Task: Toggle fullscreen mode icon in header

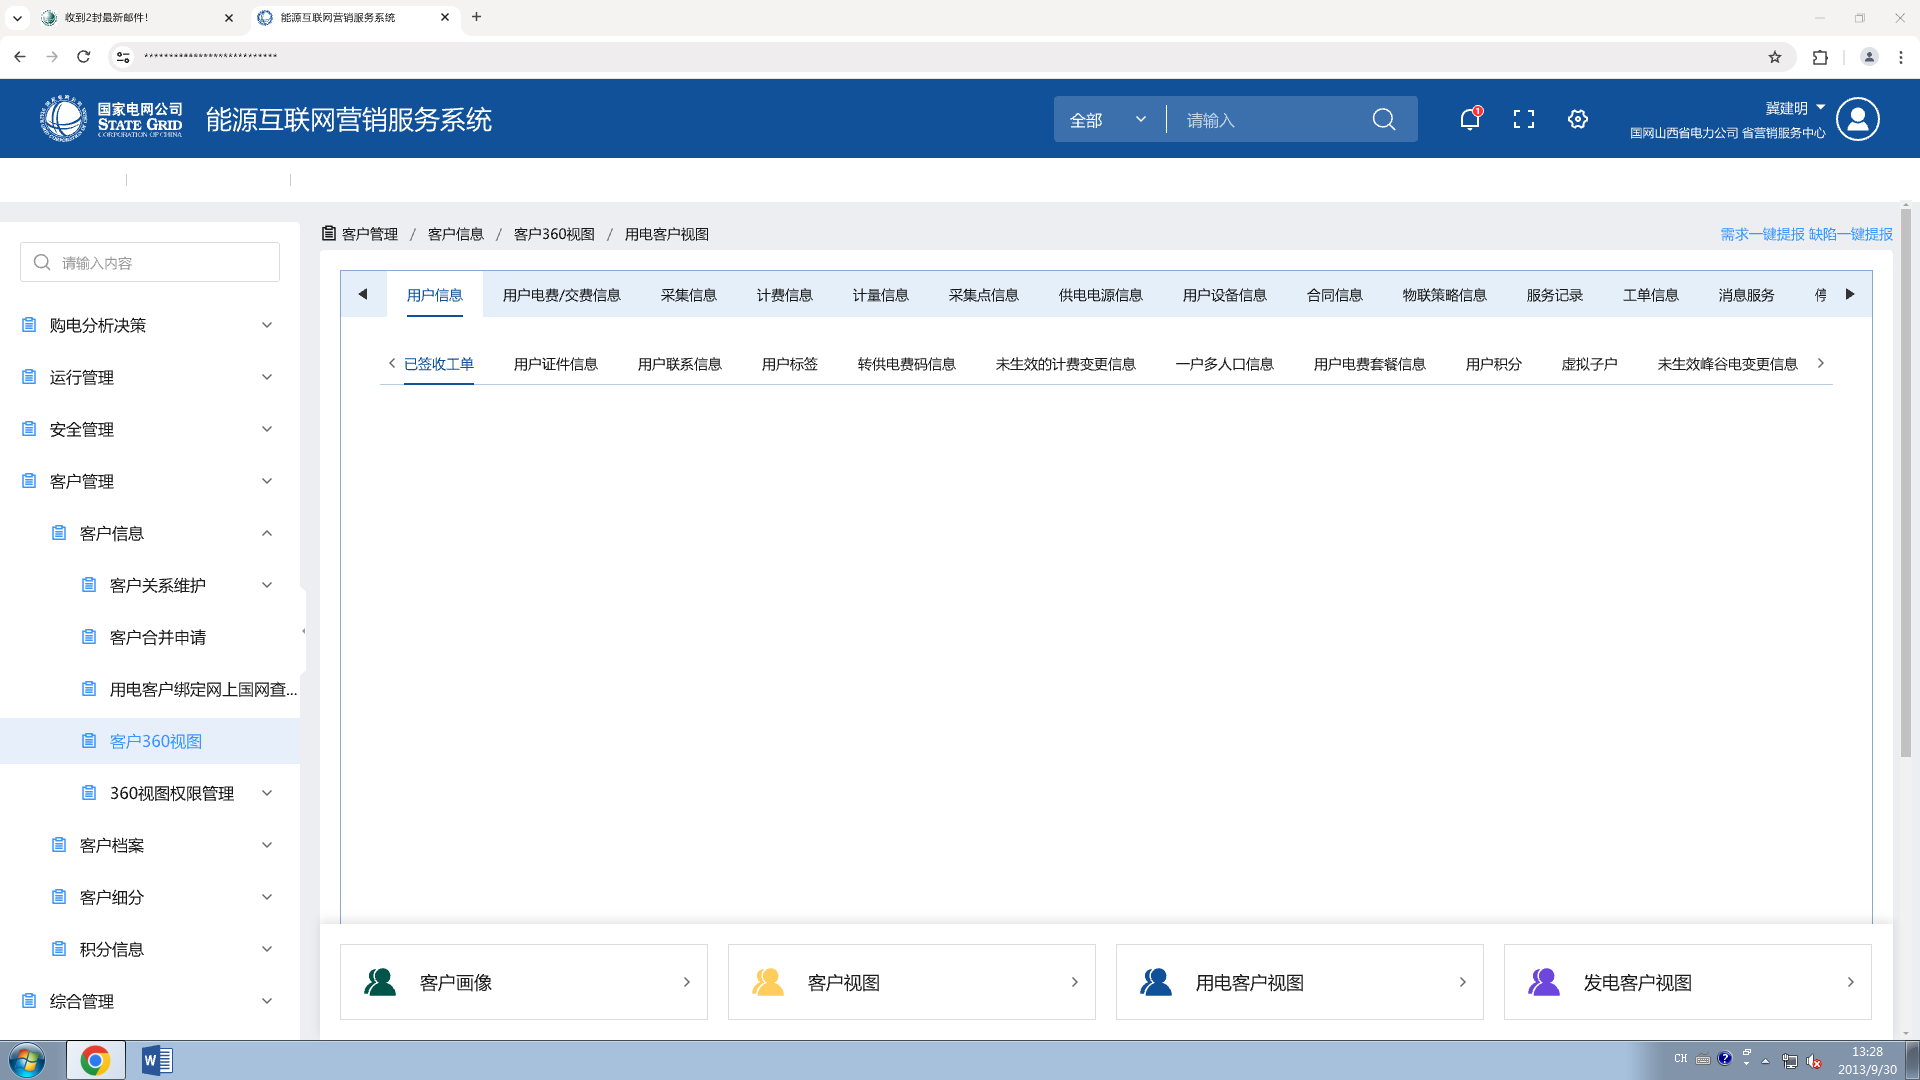Action: point(1523,120)
